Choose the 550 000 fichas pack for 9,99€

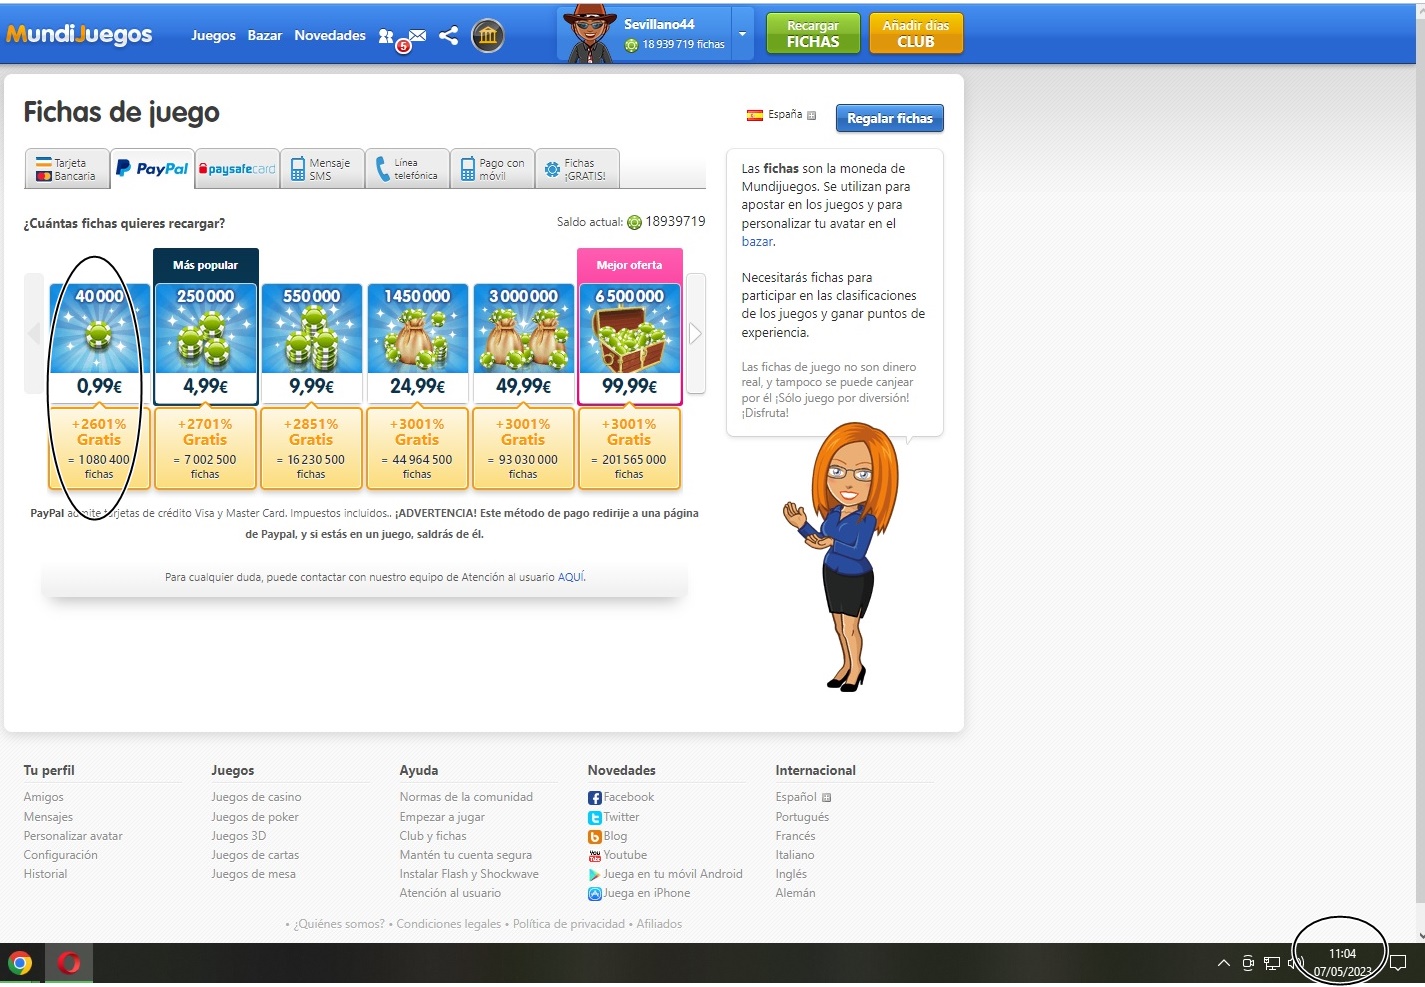pyautogui.click(x=311, y=343)
